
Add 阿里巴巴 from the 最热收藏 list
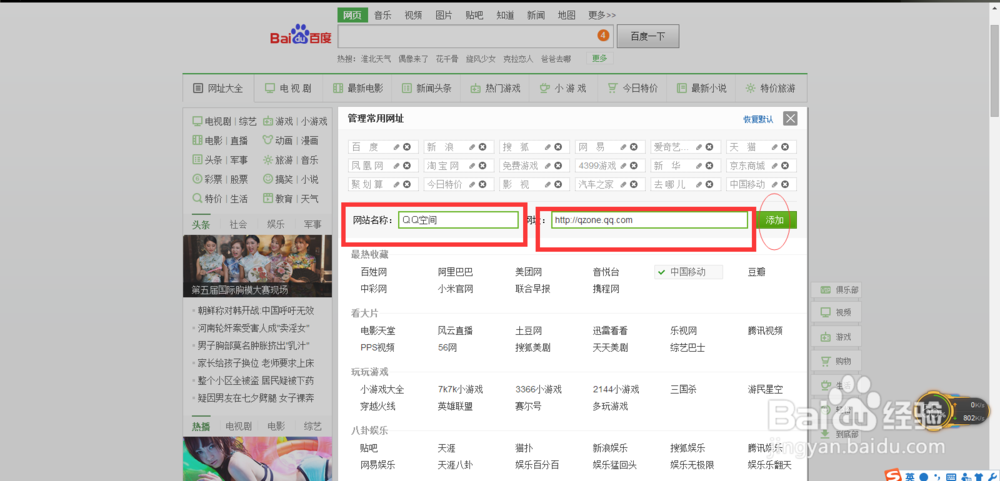(x=455, y=272)
